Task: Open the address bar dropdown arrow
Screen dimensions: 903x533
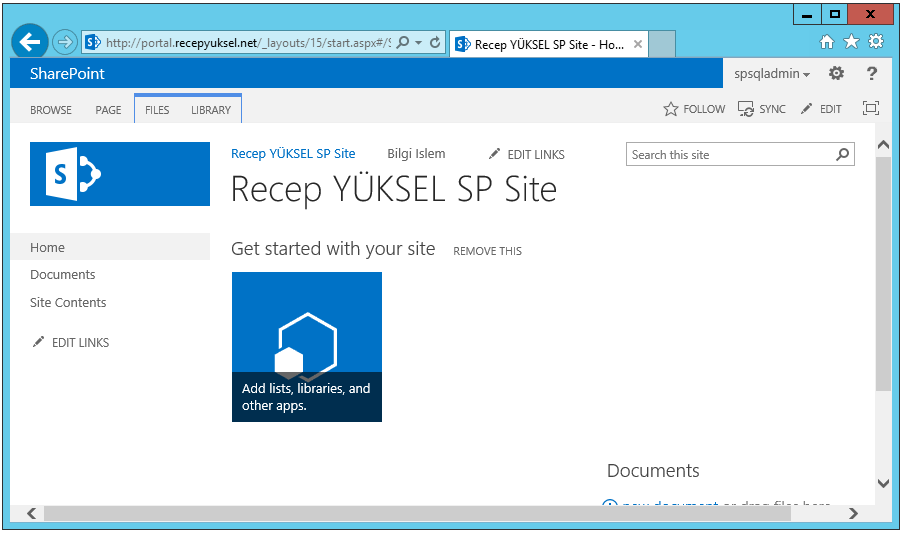Action: tap(419, 43)
